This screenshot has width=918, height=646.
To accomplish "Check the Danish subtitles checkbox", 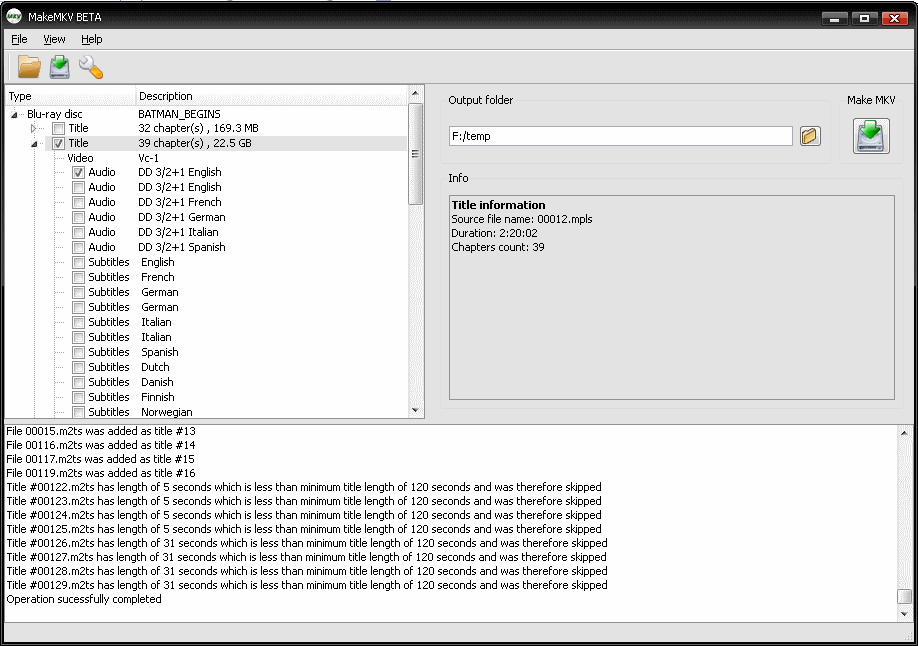I will tap(78, 382).
